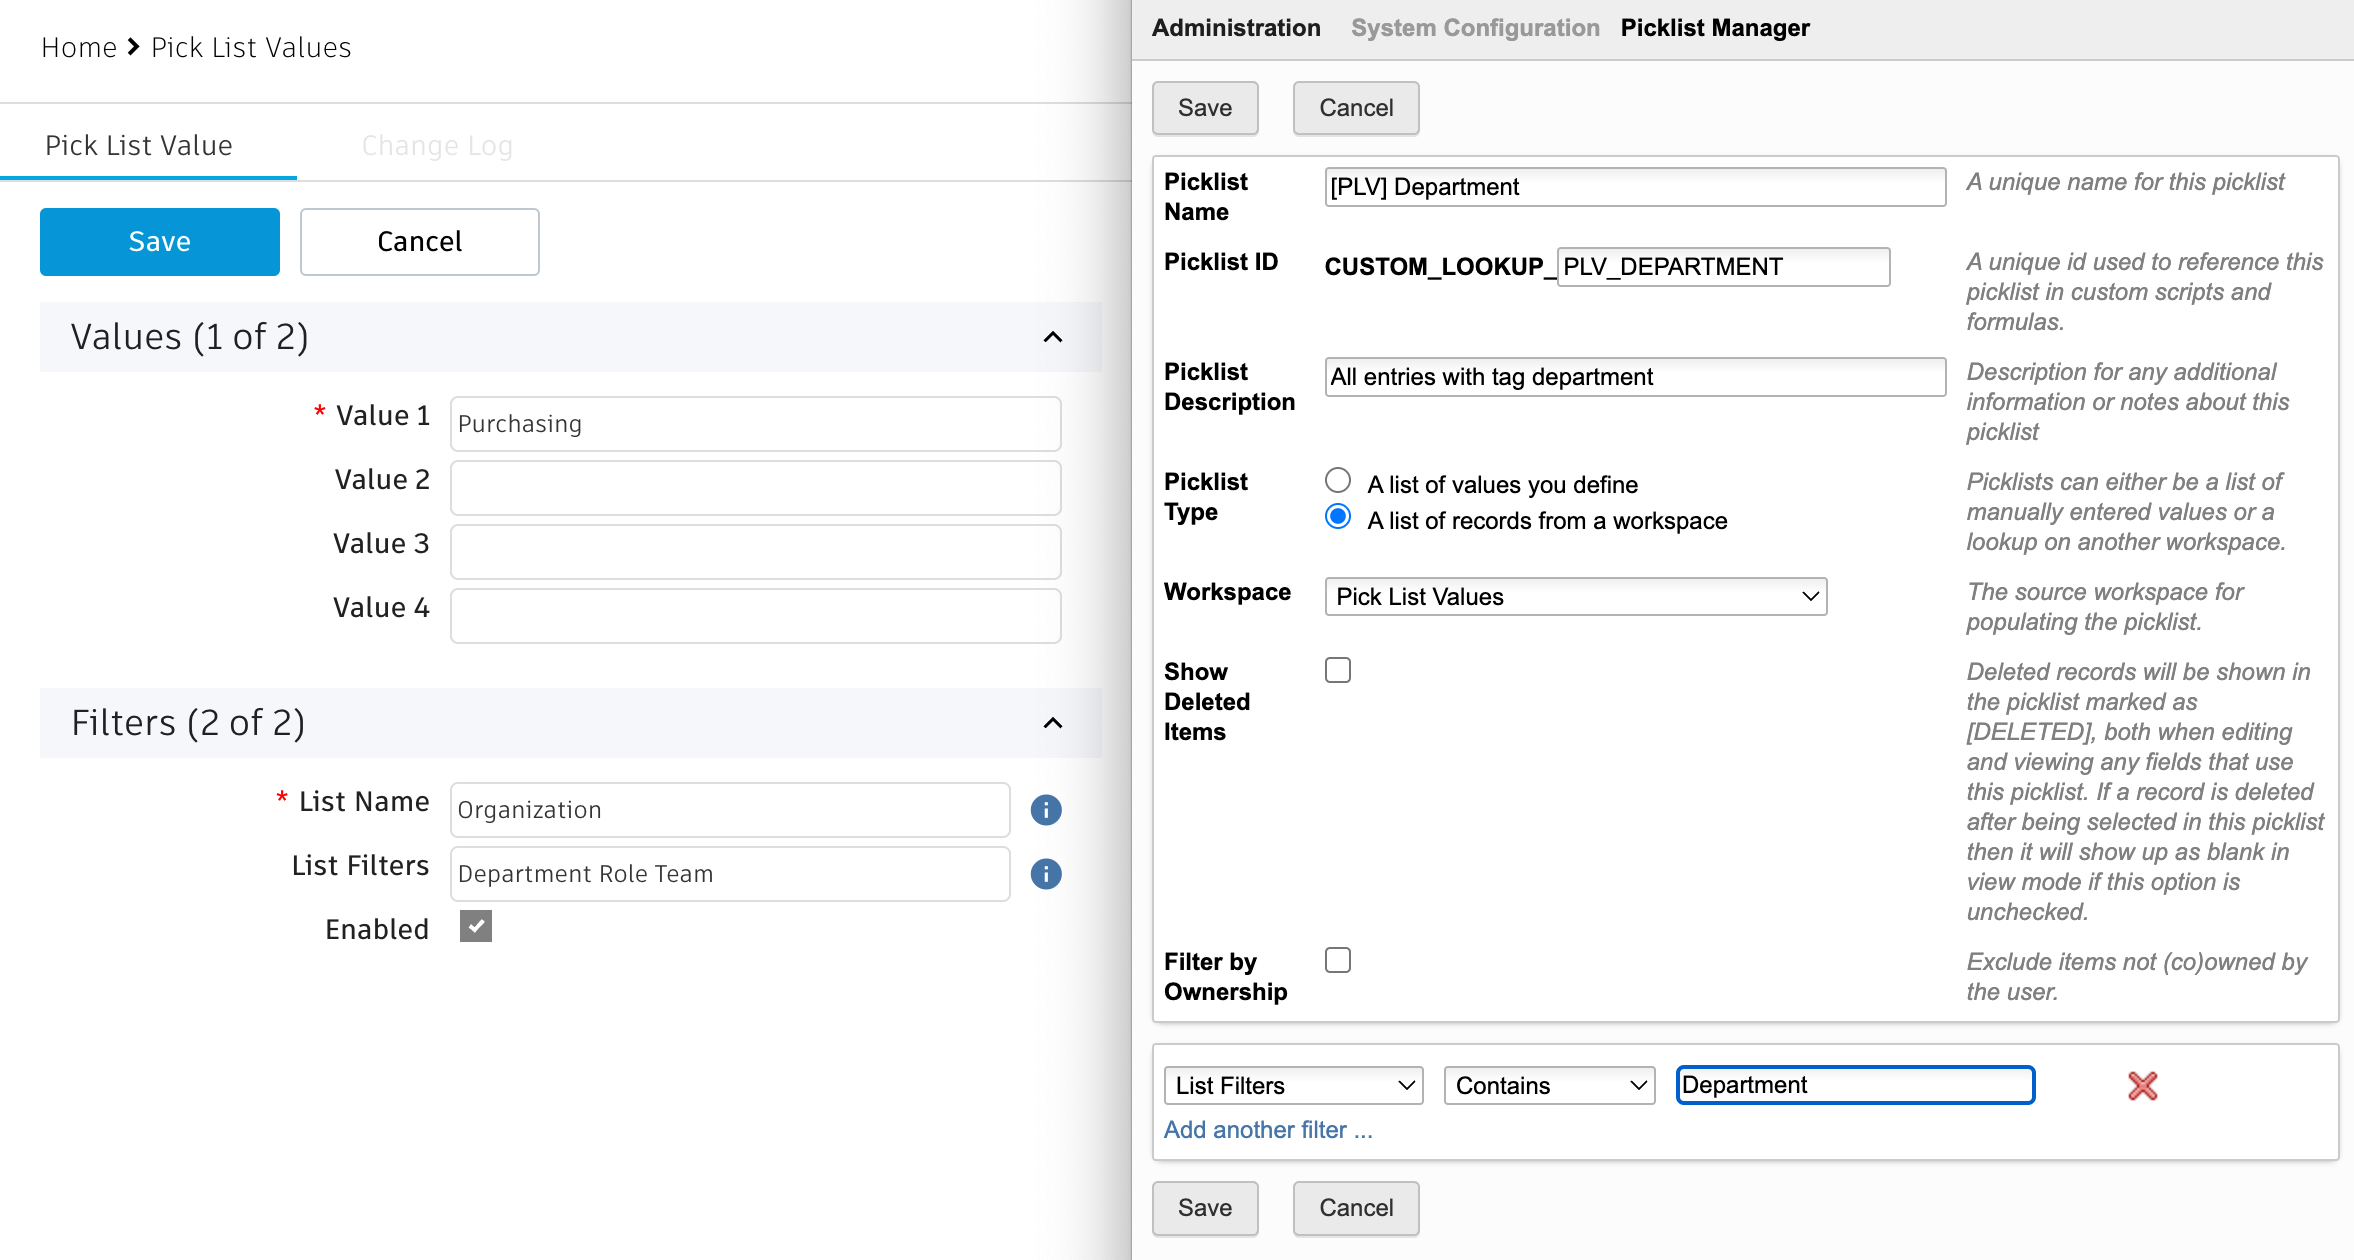Click the Value 2 input field
2354x1260 pixels.
coord(754,488)
